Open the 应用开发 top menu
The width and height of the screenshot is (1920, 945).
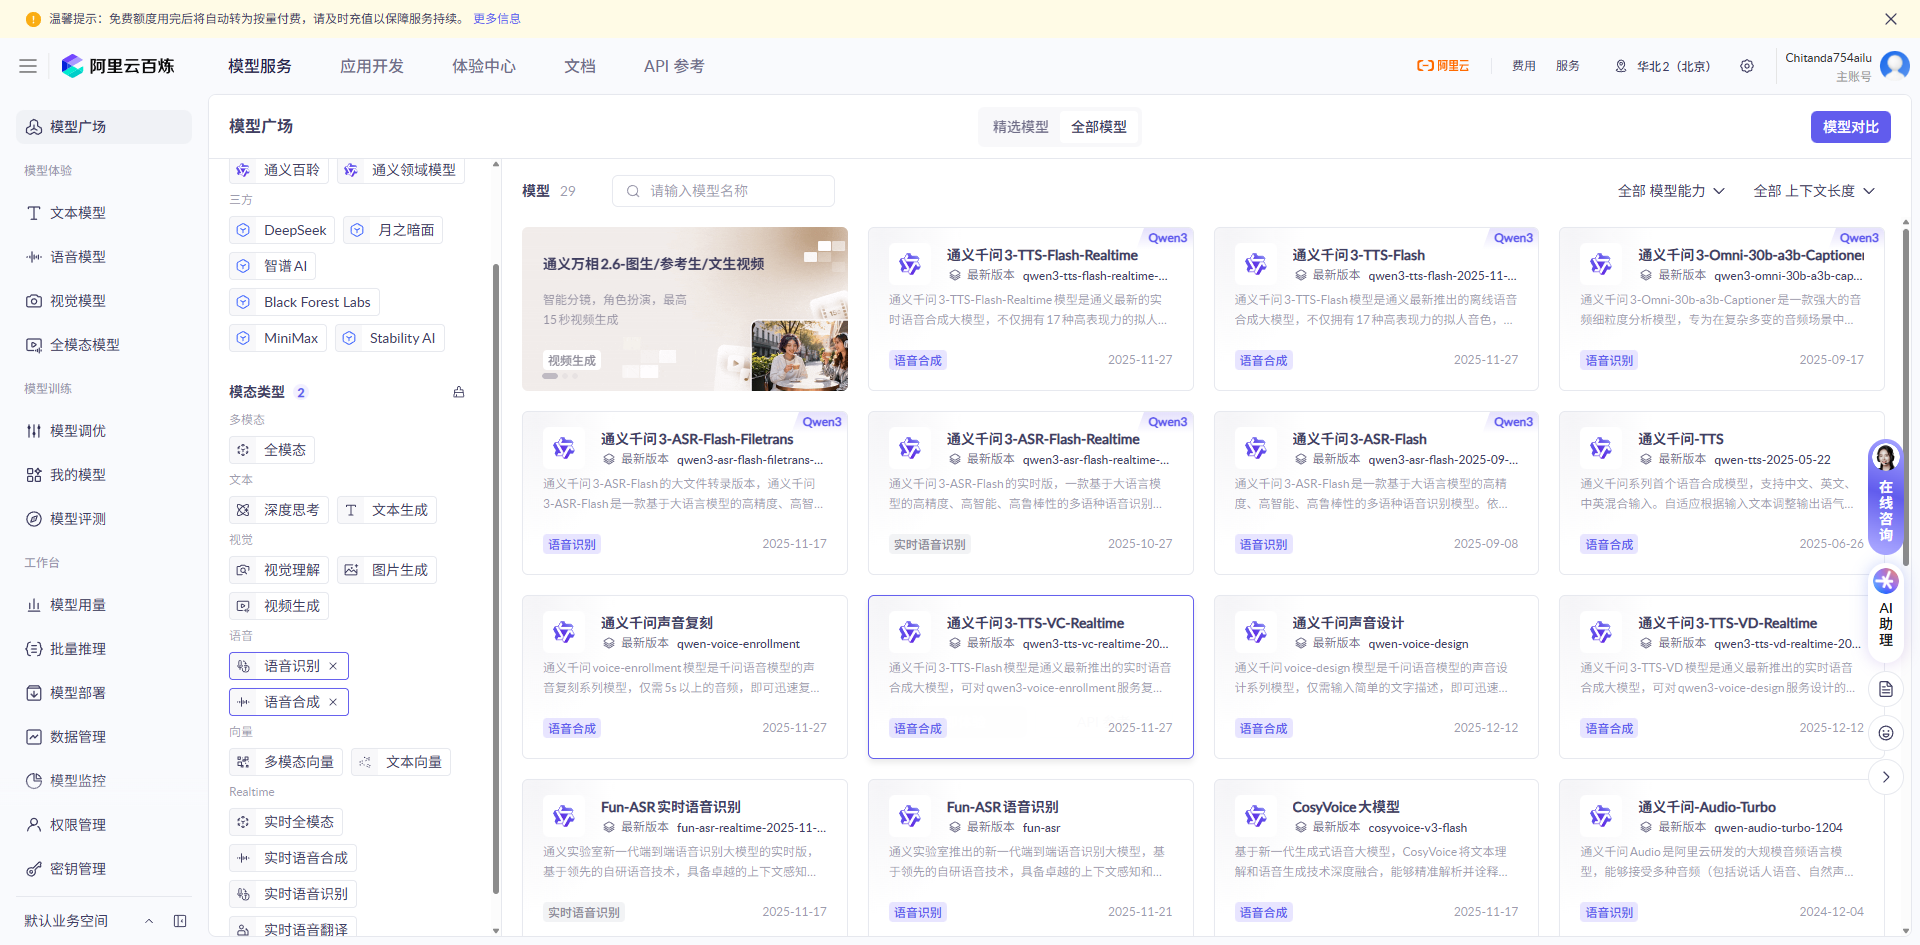pos(372,66)
